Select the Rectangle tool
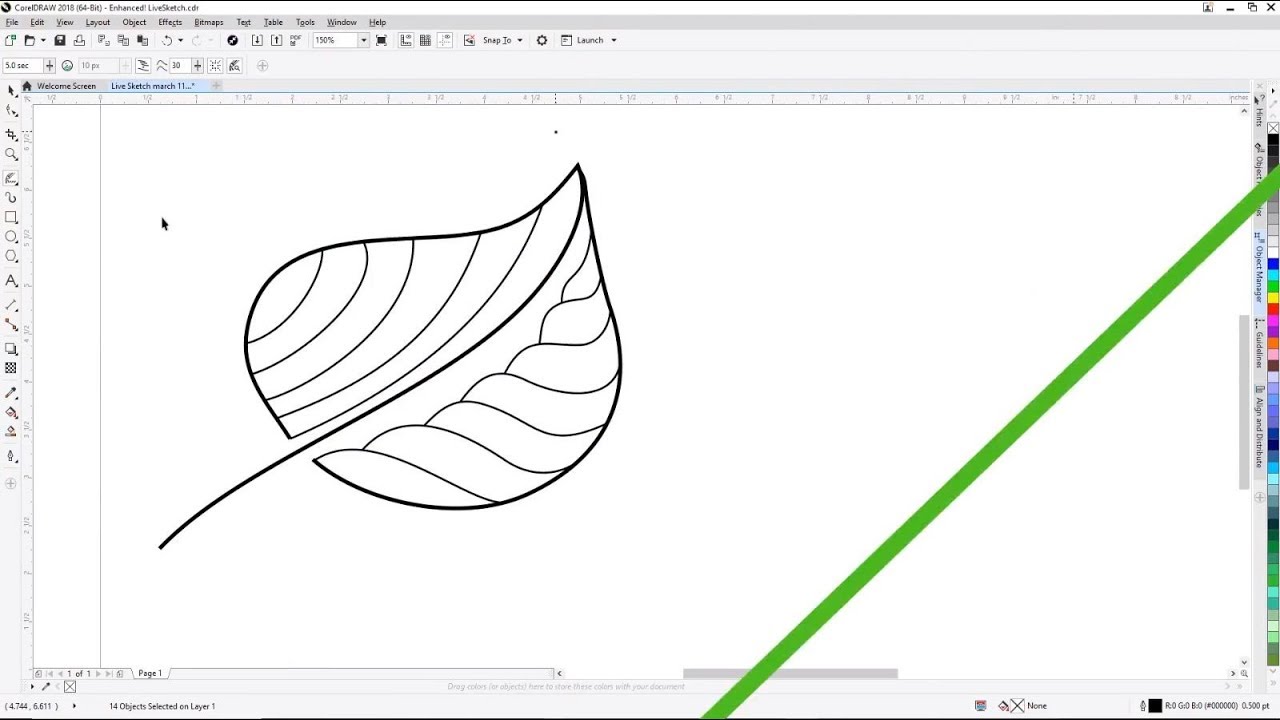This screenshot has width=1280, height=720. (x=11, y=217)
